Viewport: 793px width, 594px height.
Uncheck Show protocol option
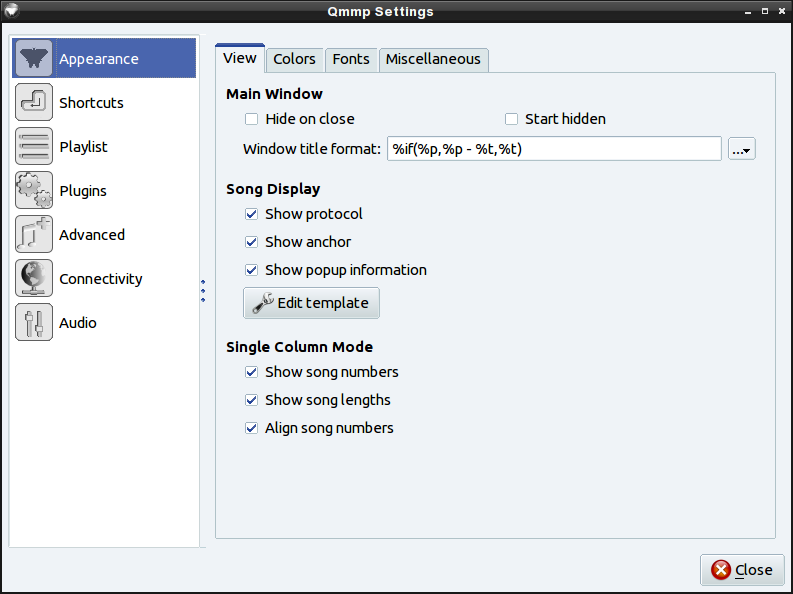251,214
